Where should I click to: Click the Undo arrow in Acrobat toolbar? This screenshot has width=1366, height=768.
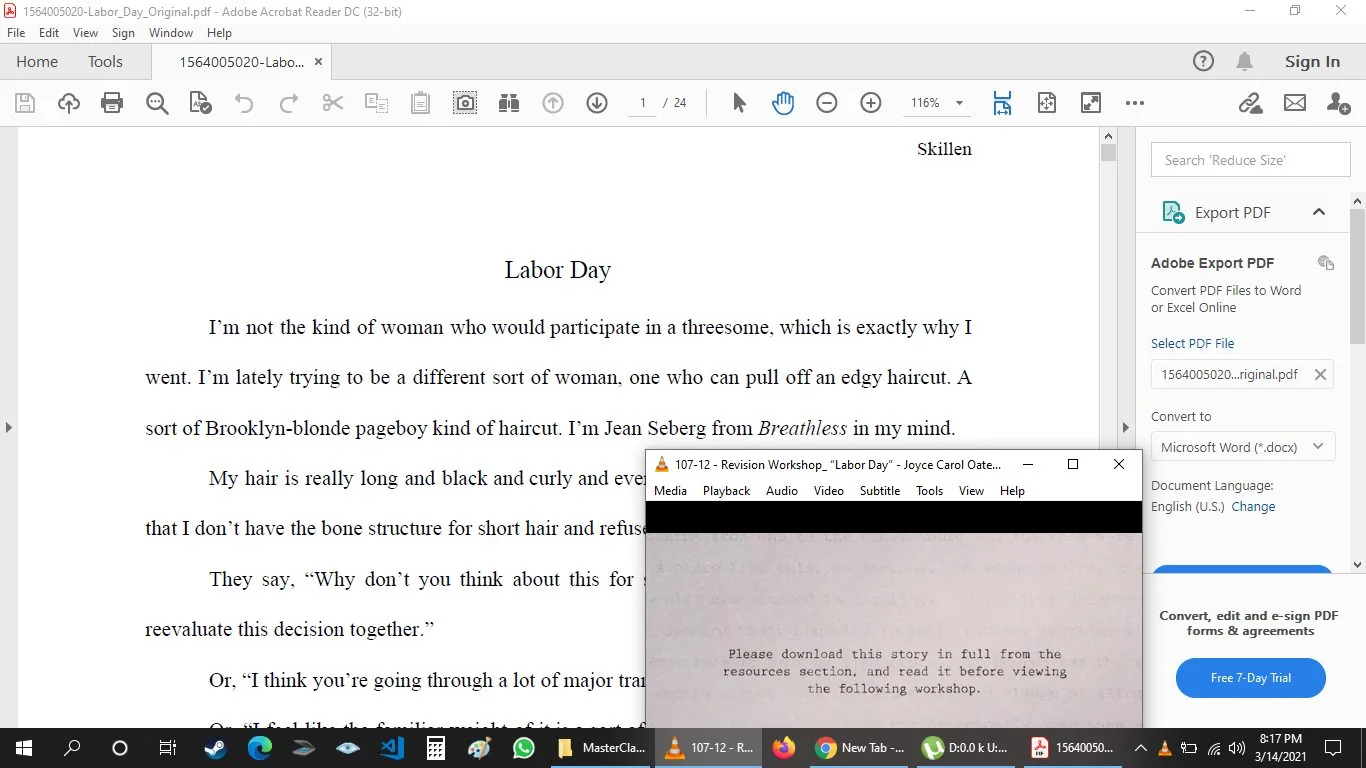point(244,103)
